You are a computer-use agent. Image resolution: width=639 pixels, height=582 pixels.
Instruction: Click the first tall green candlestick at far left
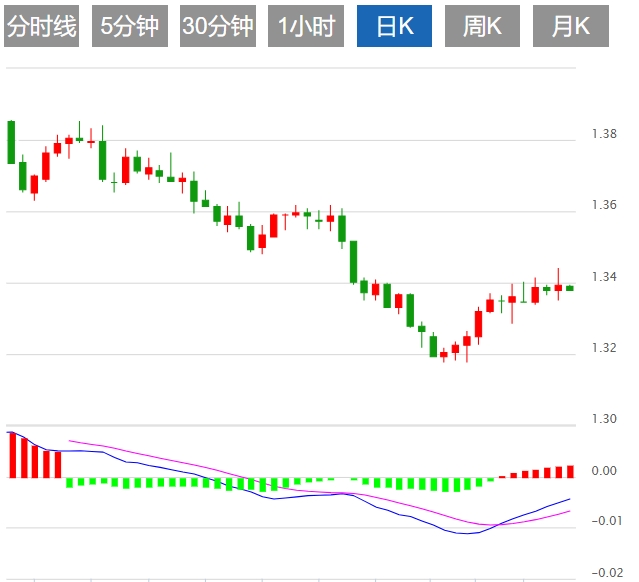point(11,142)
